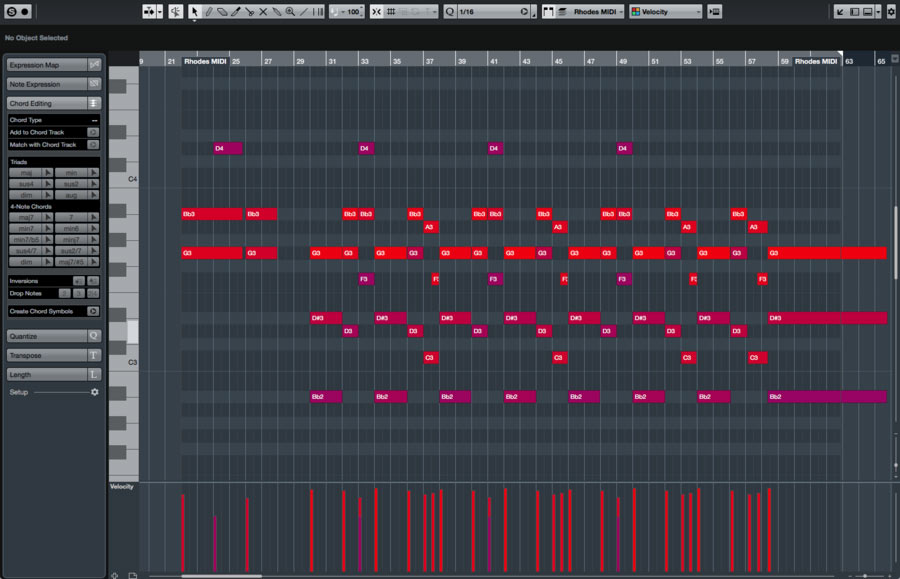The height and width of the screenshot is (579, 900).
Task: Click the Add to Chord Track button
Action: pyautogui.click(x=92, y=132)
